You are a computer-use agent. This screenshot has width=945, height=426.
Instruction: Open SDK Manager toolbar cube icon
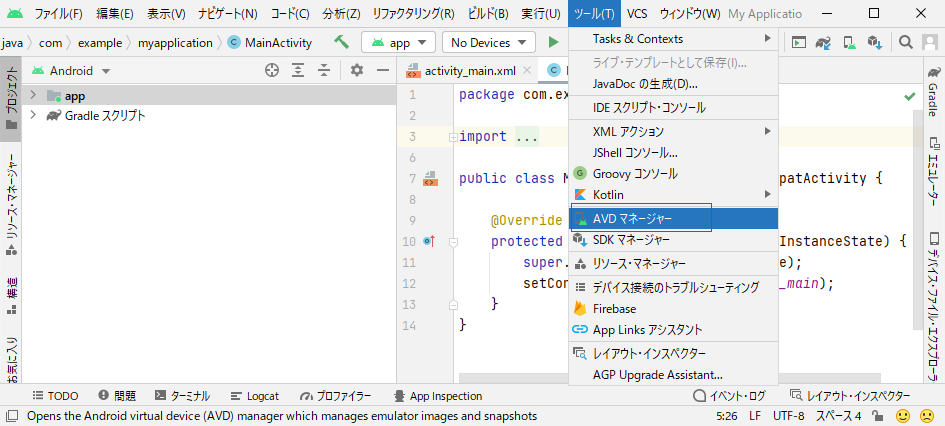pos(875,42)
